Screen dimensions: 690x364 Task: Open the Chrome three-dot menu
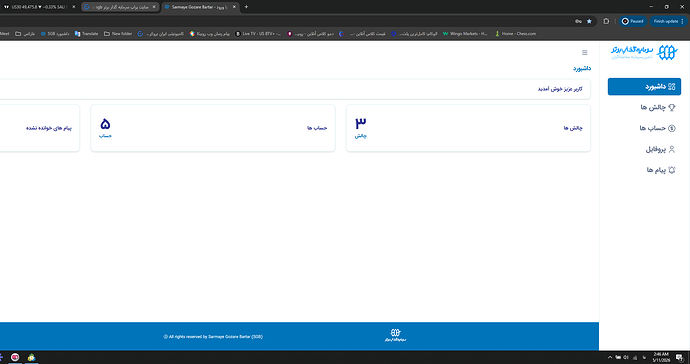point(683,21)
